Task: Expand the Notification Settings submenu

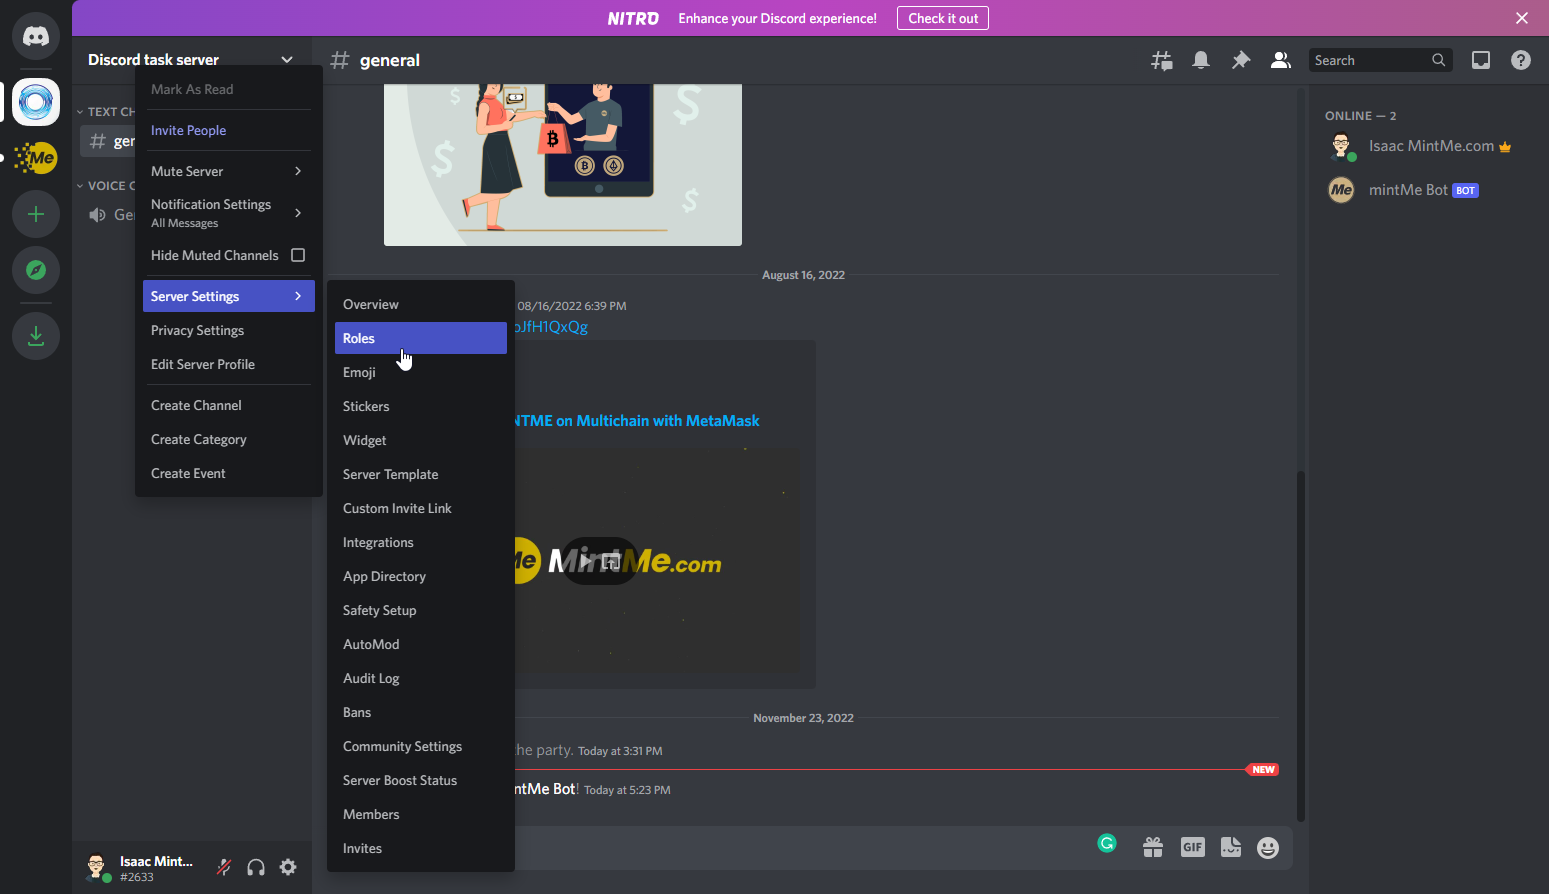Action: [x=227, y=212]
